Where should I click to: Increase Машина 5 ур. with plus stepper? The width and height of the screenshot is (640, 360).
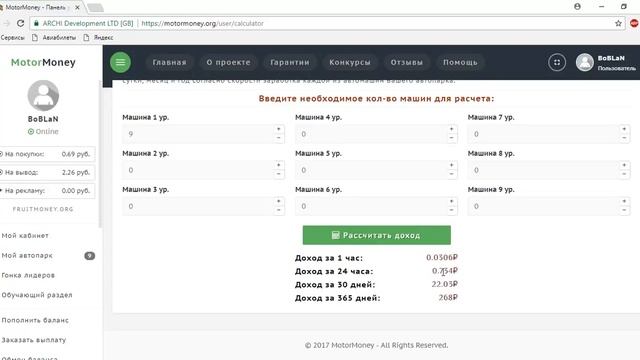click(x=451, y=165)
